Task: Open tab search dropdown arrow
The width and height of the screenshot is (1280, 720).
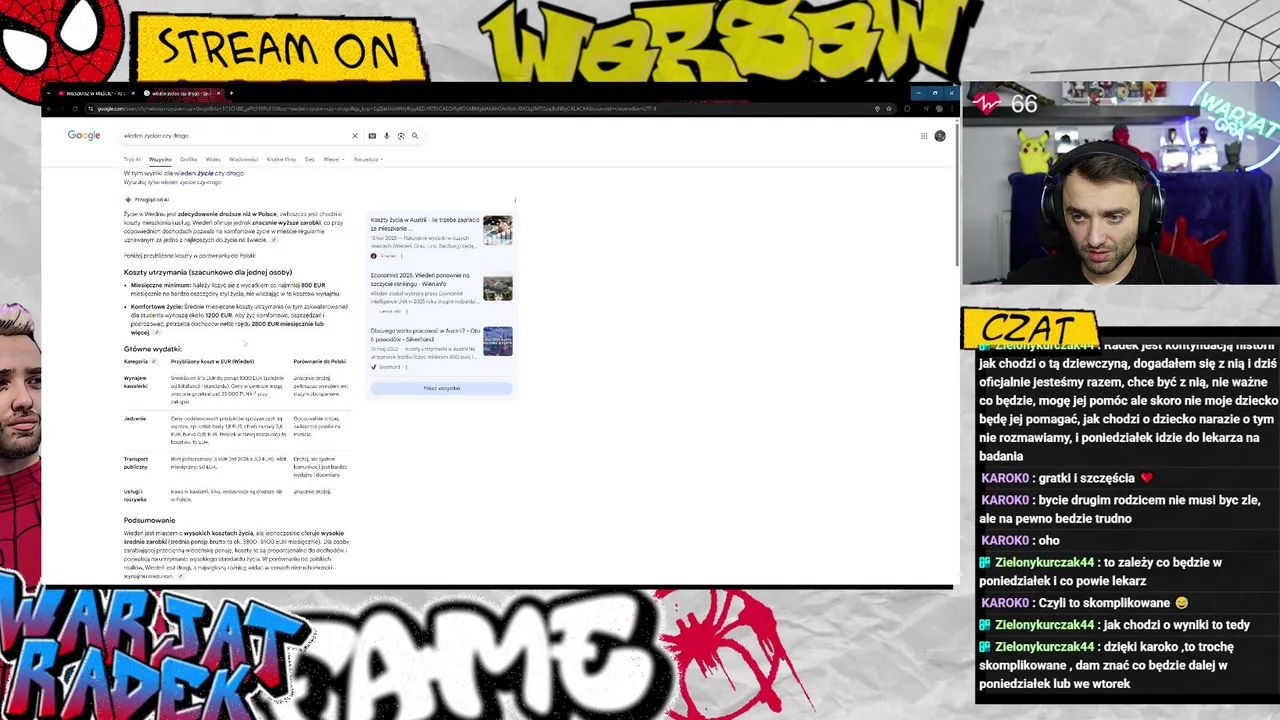Action: tap(48, 93)
